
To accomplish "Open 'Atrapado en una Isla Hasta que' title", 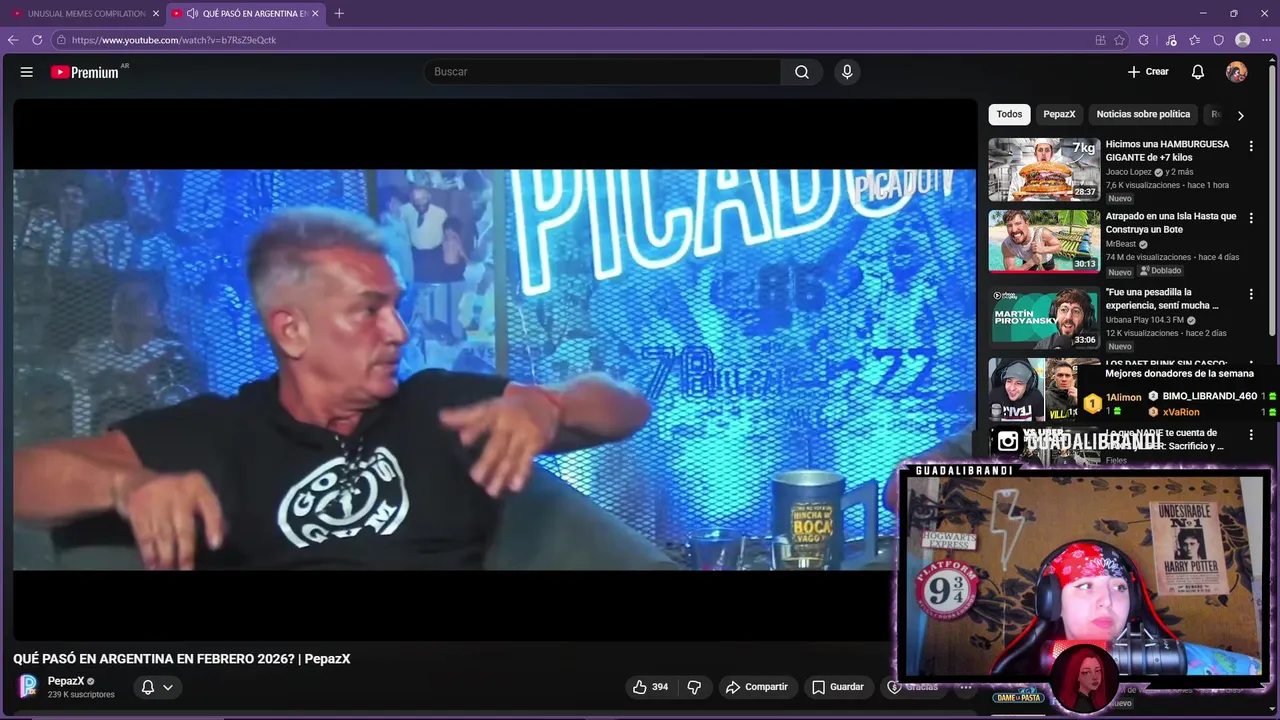I will point(1171,223).
